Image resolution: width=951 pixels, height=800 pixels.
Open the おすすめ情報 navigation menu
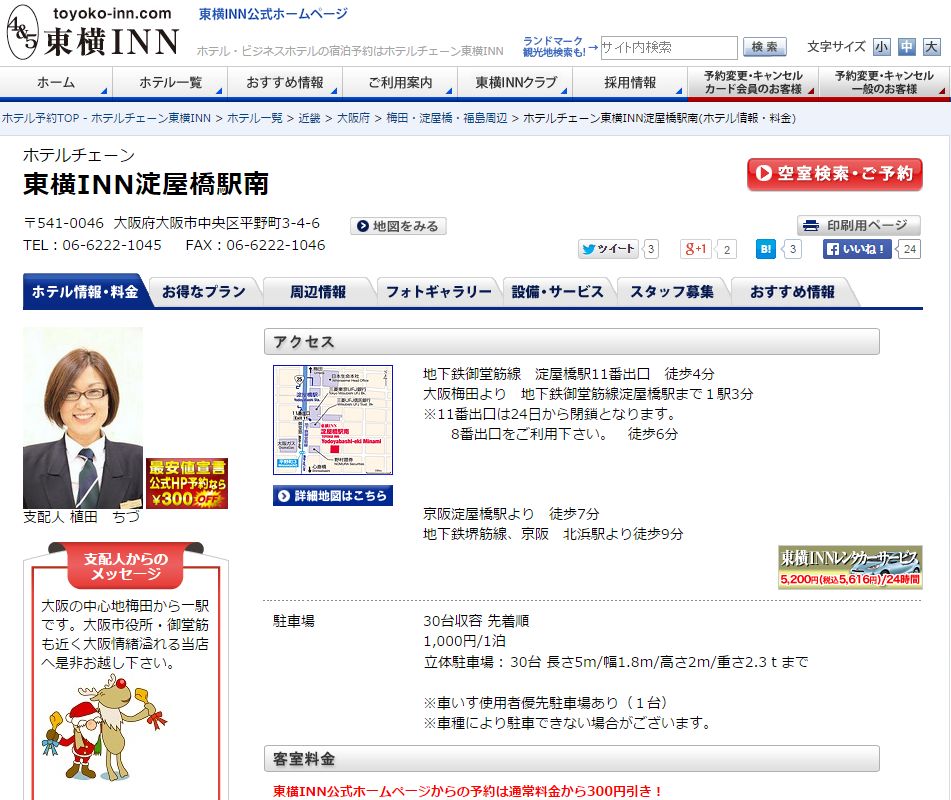click(285, 82)
